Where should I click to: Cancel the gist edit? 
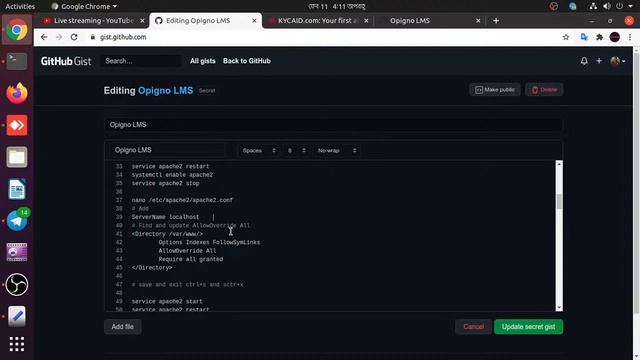point(473,327)
